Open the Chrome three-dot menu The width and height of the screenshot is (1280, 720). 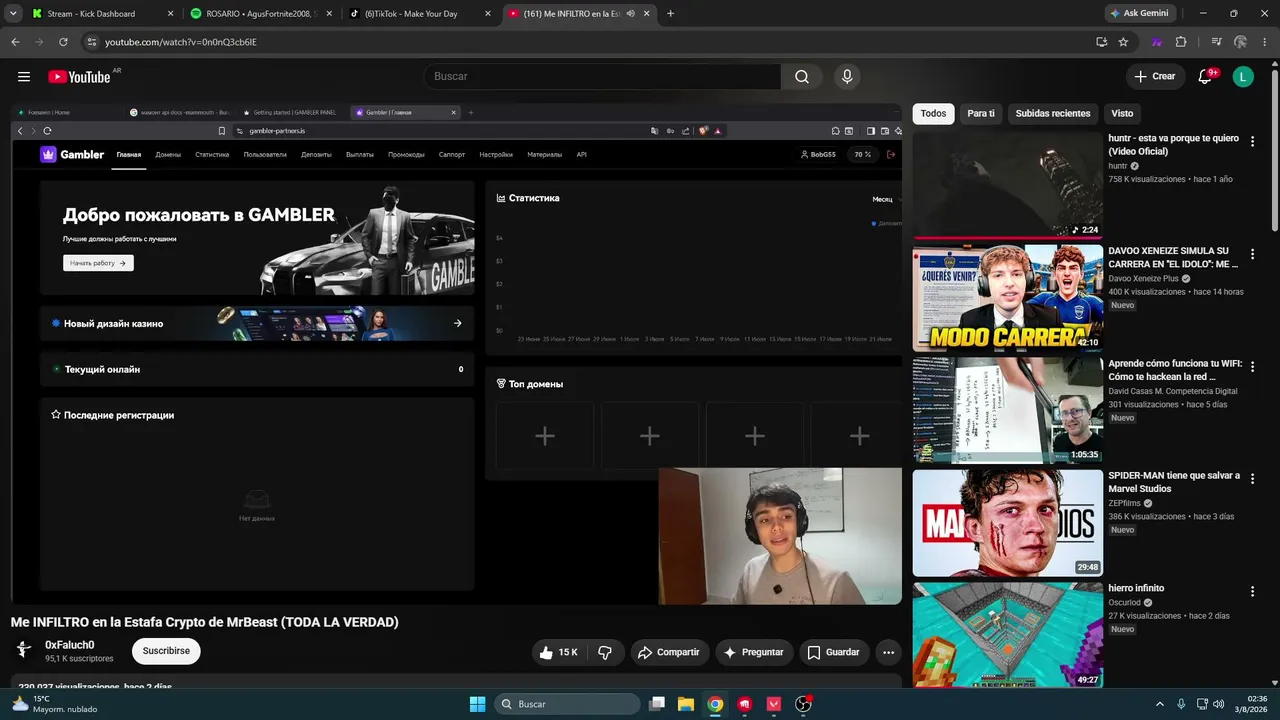(1264, 42)
